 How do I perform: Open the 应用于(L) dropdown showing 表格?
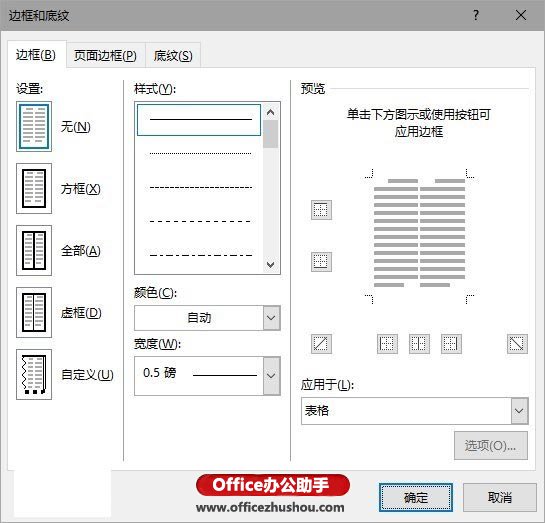pos(415,411)
